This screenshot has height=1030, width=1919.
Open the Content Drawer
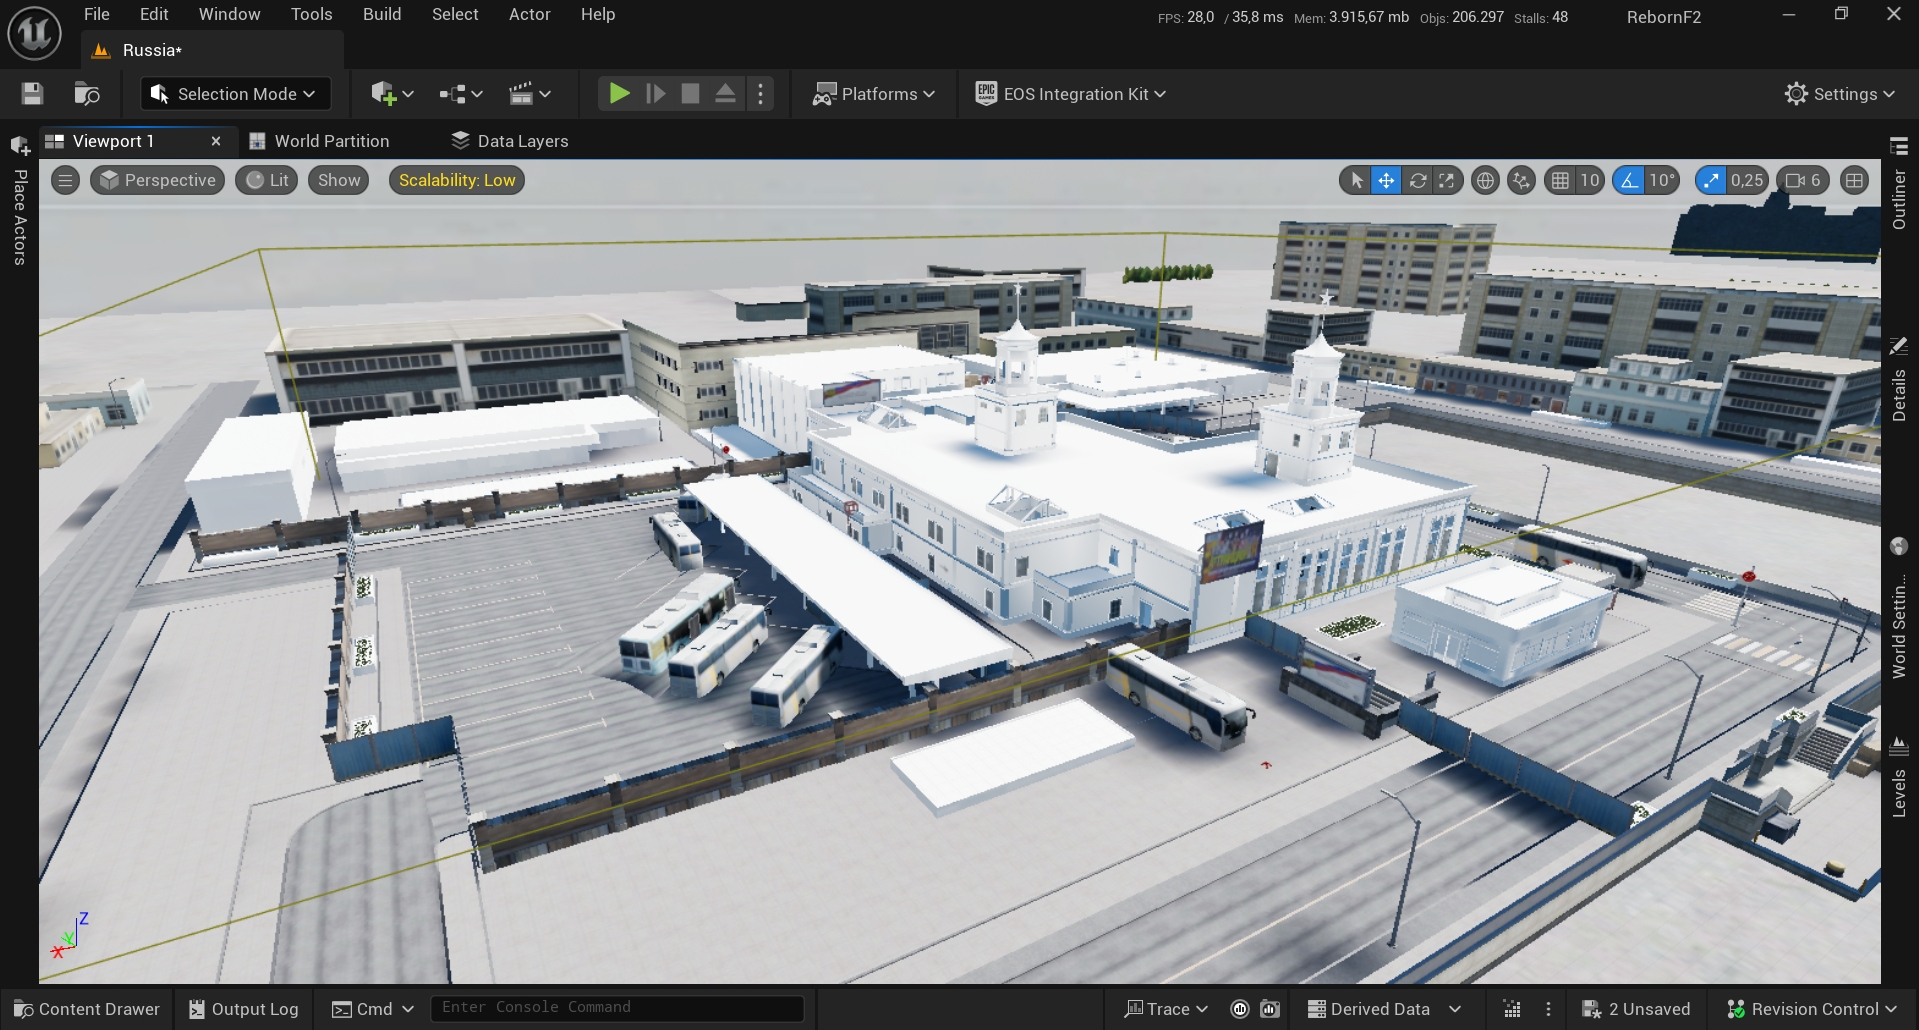[x=87, y=1009]
